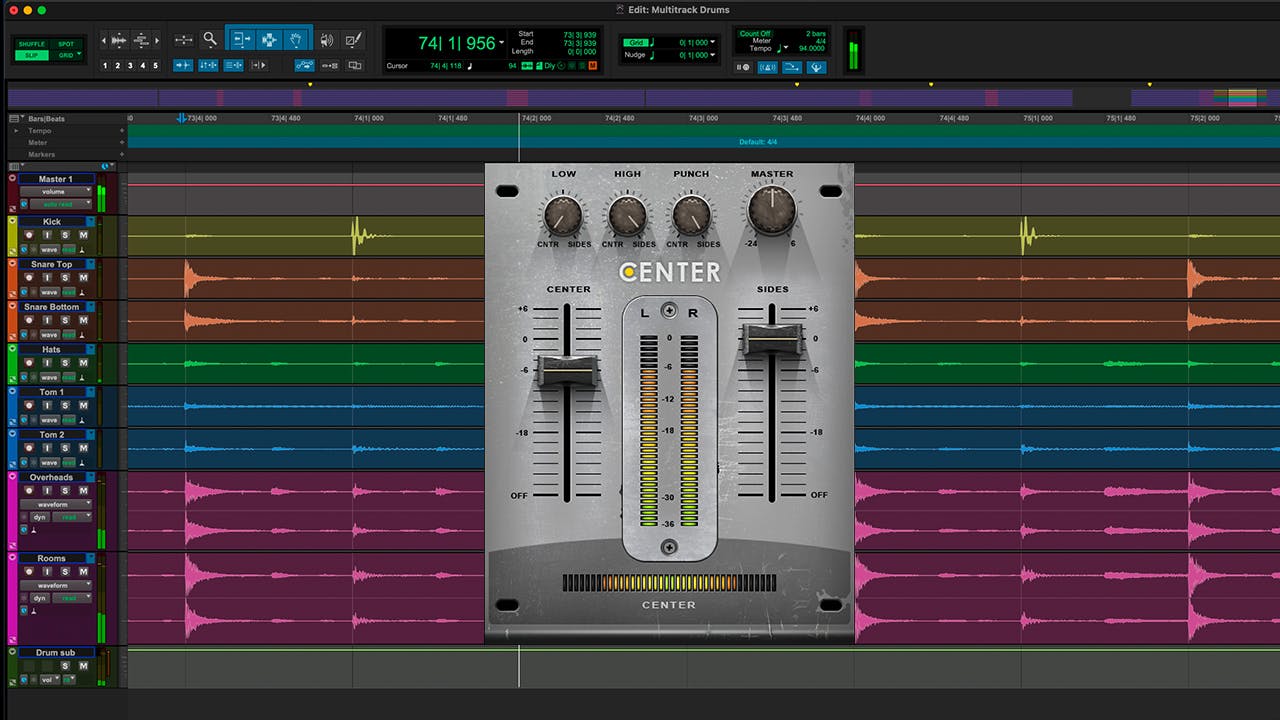The height and width of the screenshot is (720, 1280).
Task: Select the Scrubber speaker tool
Action: coord(327,40)
